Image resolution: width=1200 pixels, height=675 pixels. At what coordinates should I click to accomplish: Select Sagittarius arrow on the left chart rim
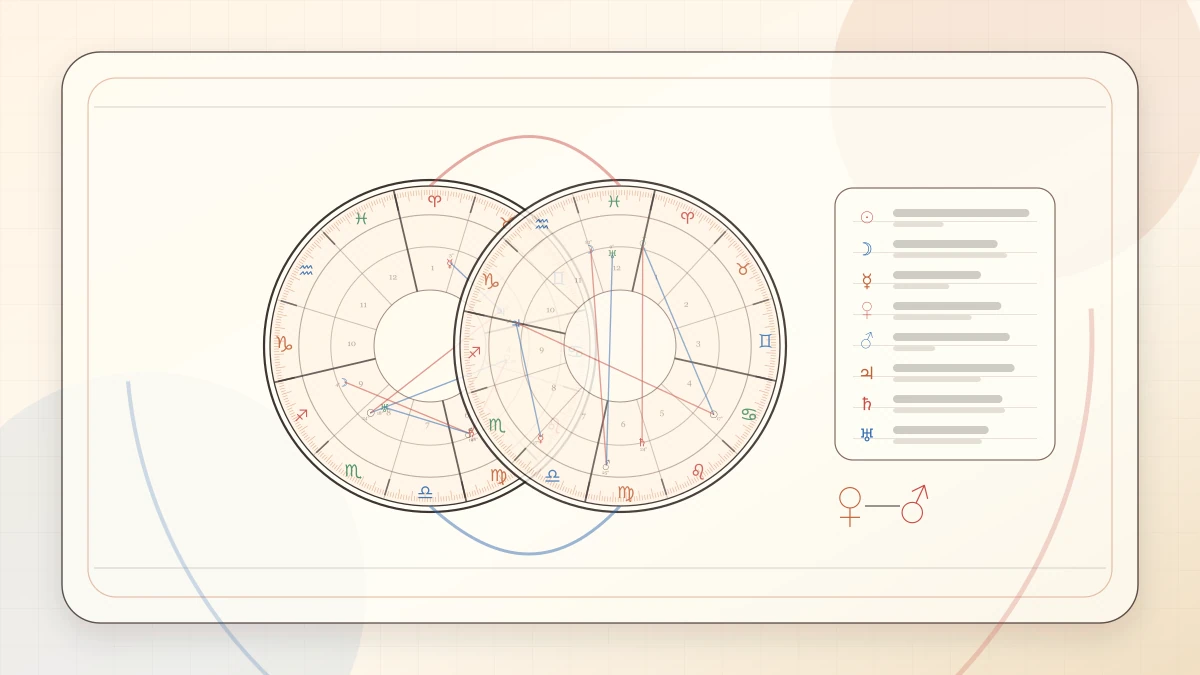(301, 414)
